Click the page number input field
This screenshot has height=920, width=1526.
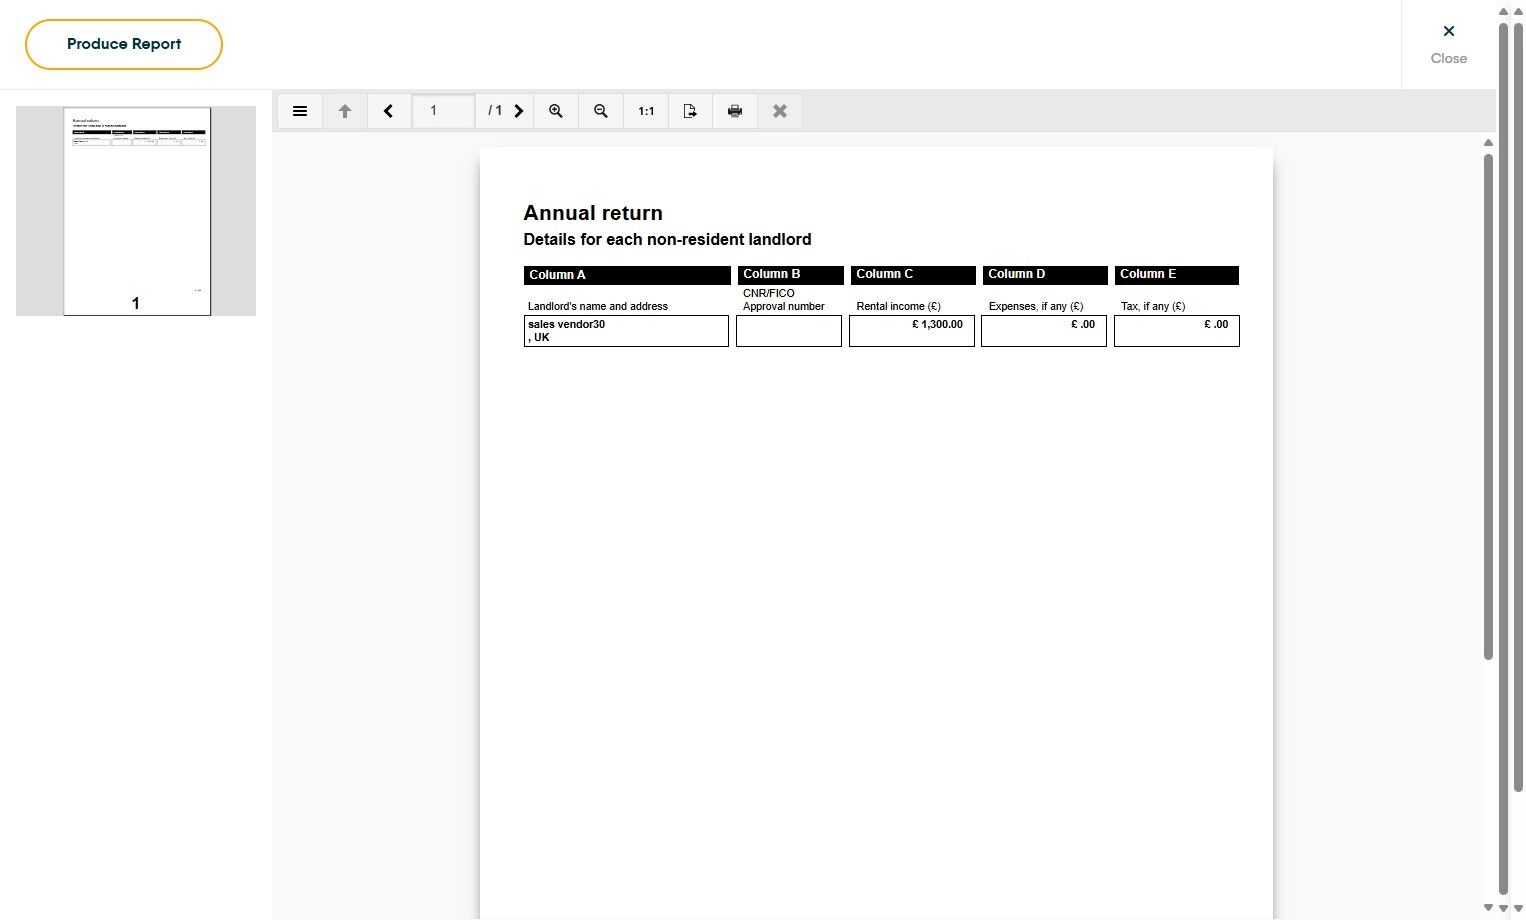(x=443, y=111)
